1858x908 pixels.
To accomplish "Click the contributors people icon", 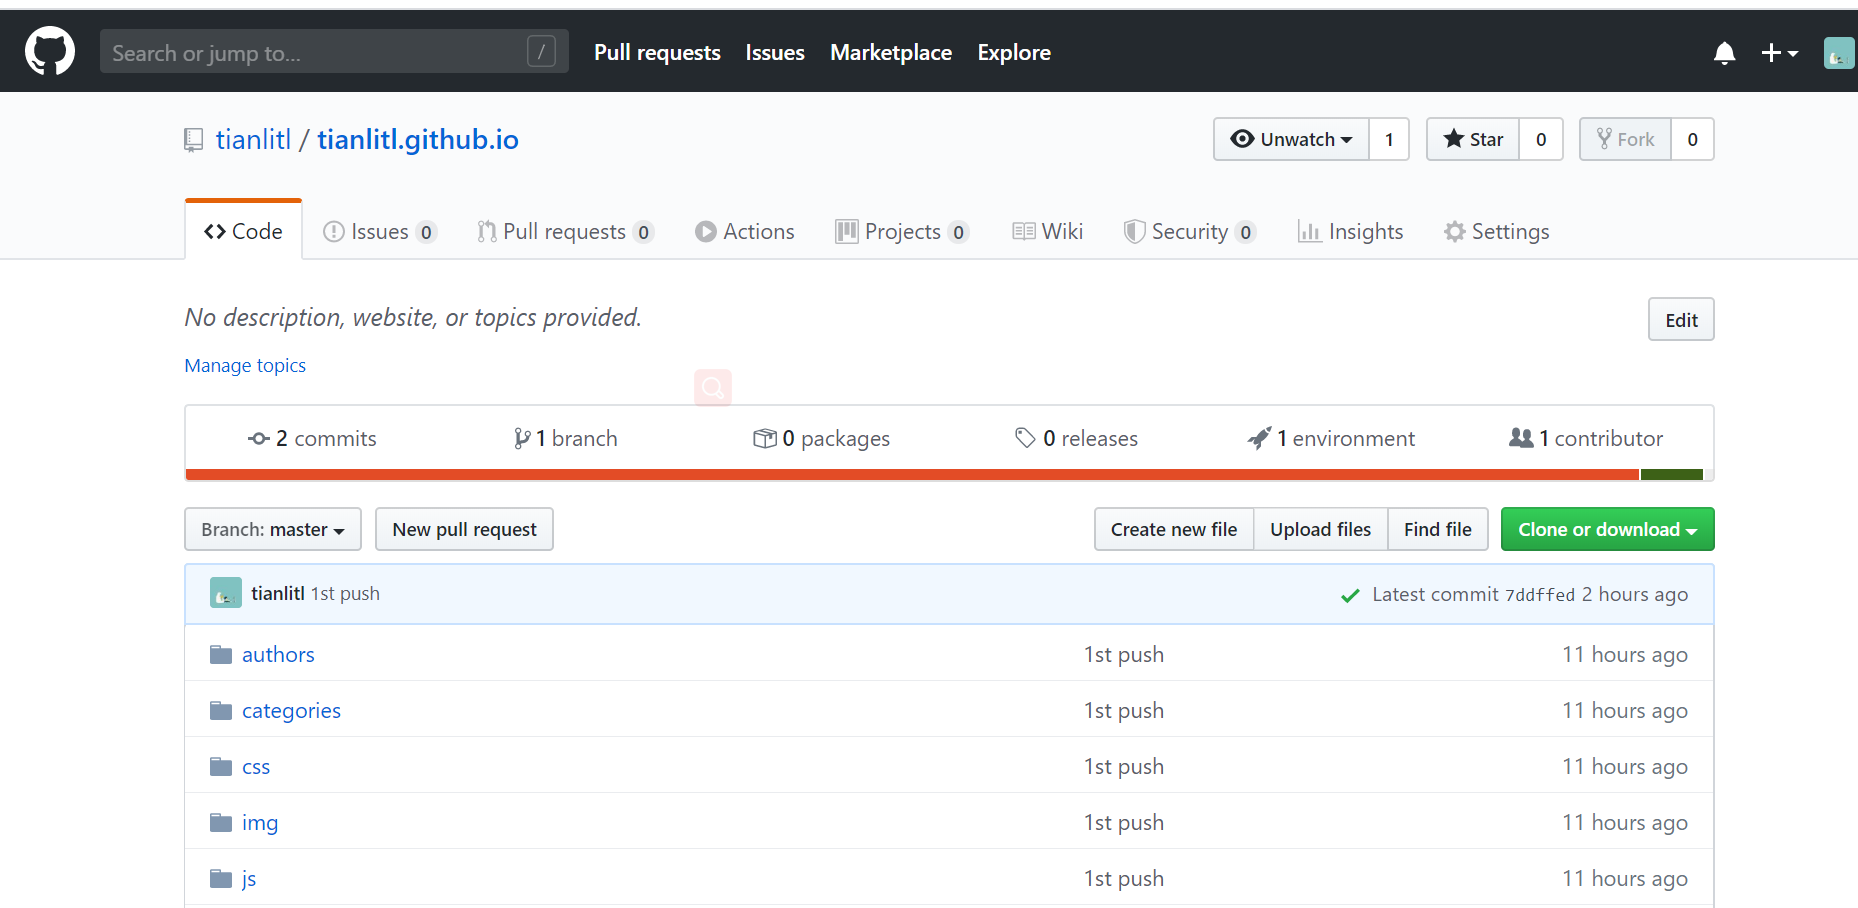I will tap(1521, 438).
